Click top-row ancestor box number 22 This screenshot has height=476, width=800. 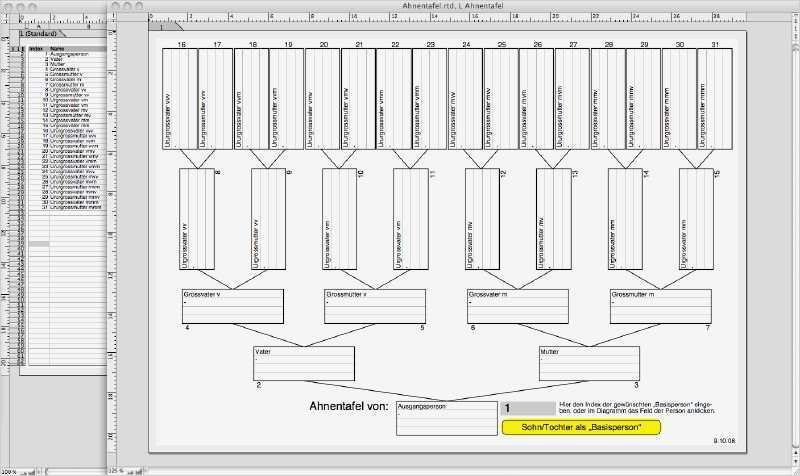[x=394, y=99]
